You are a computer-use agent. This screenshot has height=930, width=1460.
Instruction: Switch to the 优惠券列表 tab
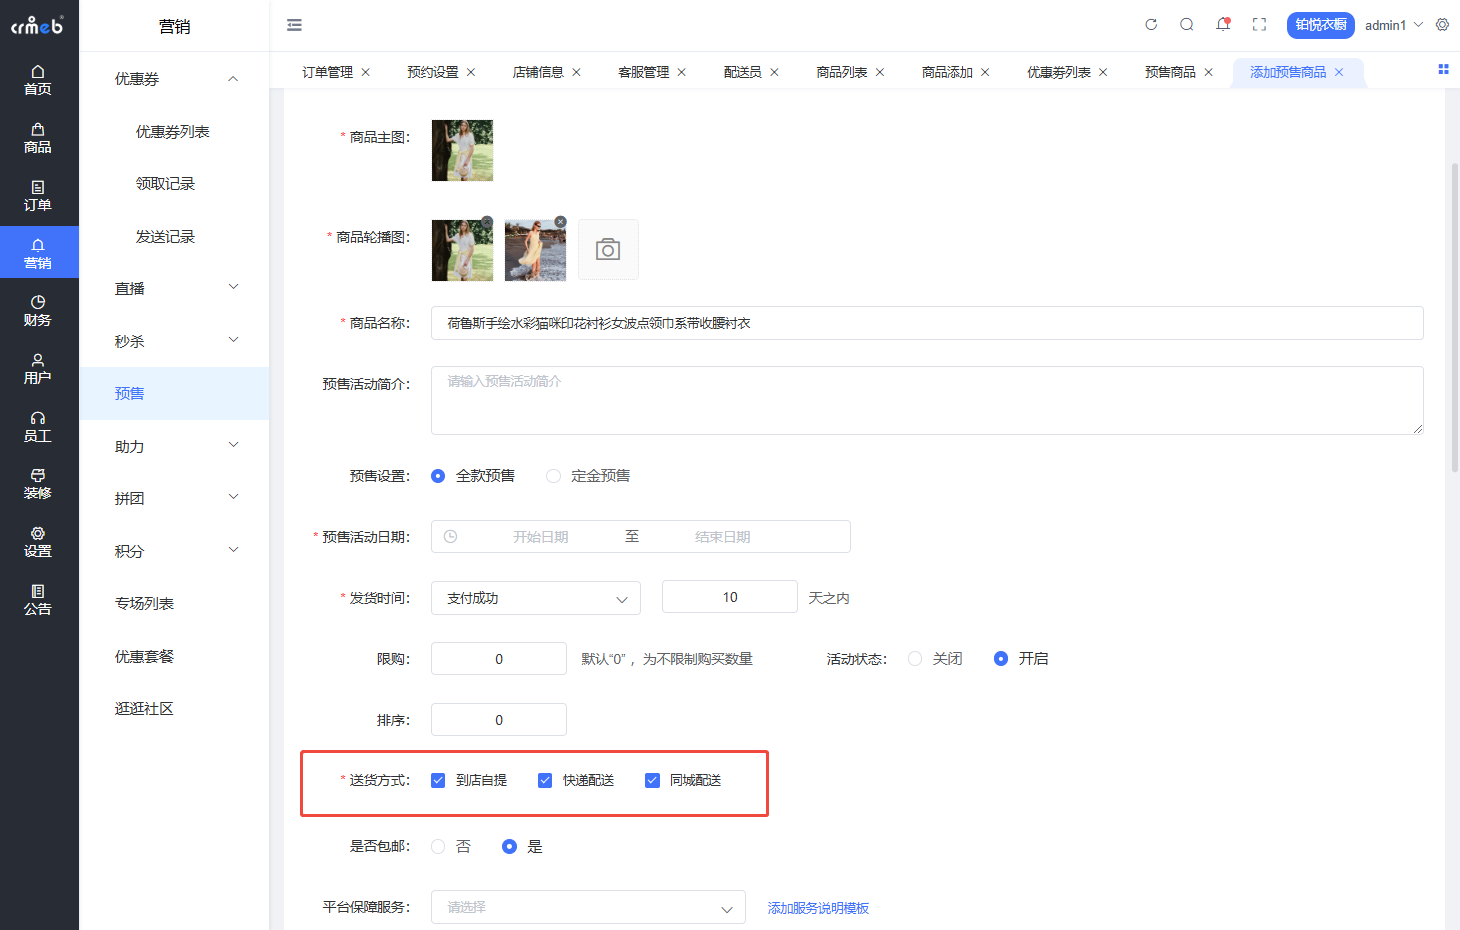[x=1059, y=72]
